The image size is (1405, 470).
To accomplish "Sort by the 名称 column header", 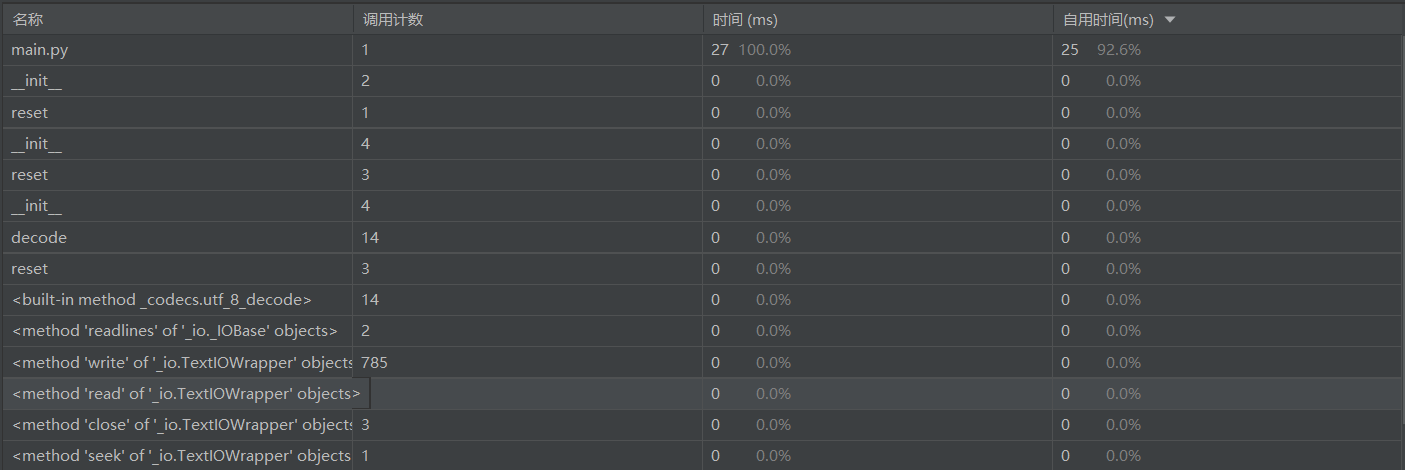I will [x=27, y=19].
